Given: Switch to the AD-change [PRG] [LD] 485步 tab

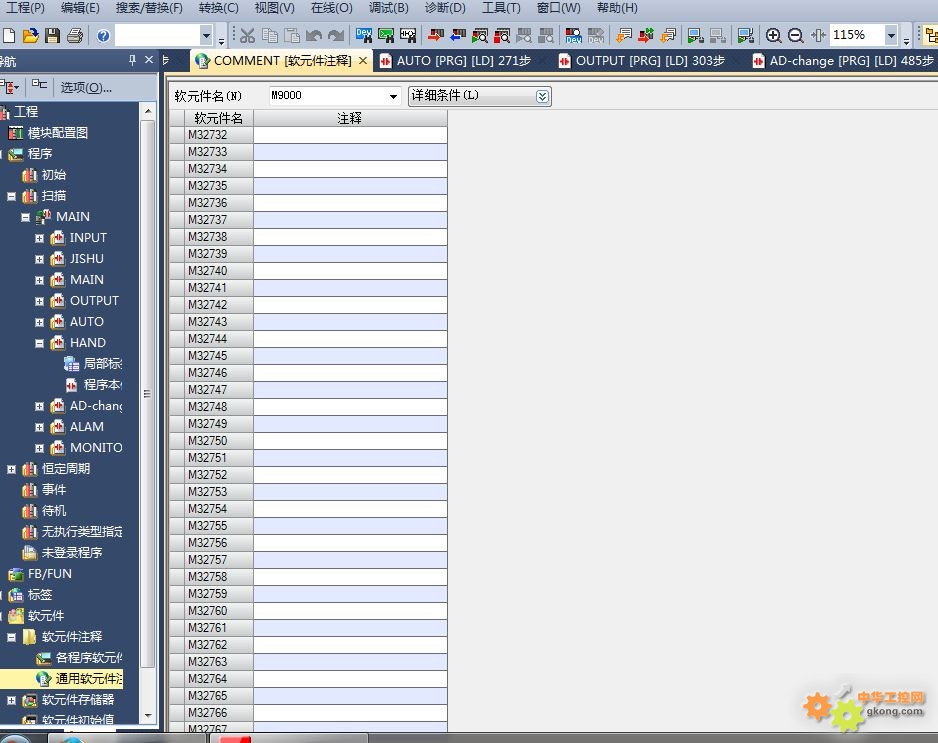Looking at the screenshot, I should tap(843, 61).
